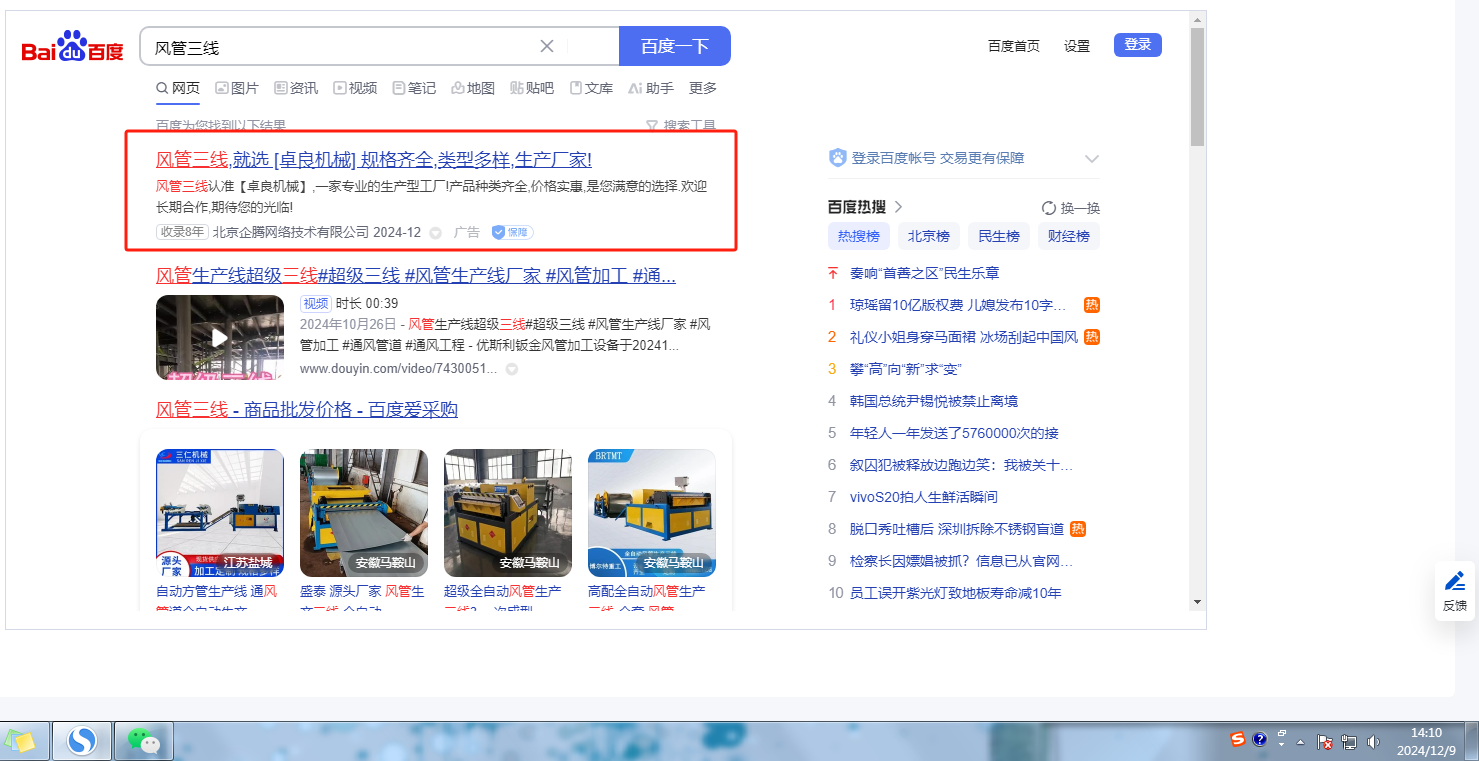
Task: Open the WeChat taskbar icon
Action: (144, 741)
